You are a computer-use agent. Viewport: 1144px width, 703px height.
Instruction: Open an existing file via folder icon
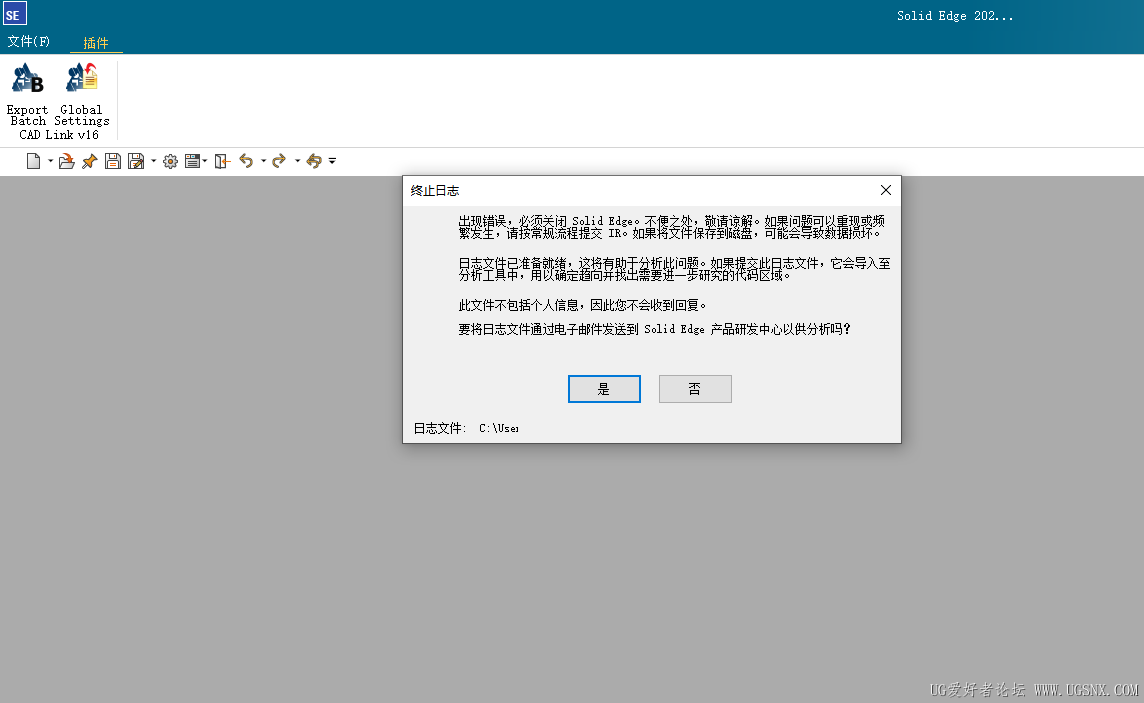[66, 161]
